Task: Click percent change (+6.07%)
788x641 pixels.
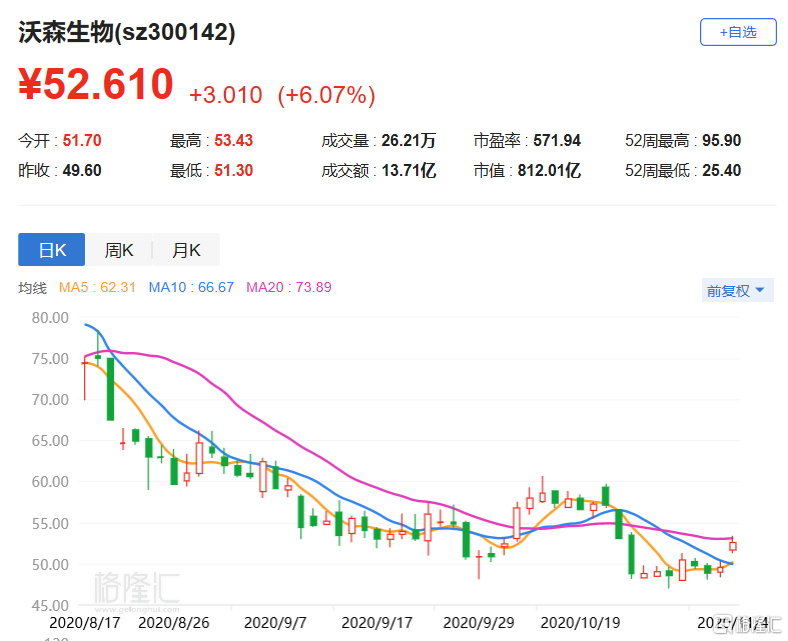Action: pyautogui.click(x=327, y=95)
